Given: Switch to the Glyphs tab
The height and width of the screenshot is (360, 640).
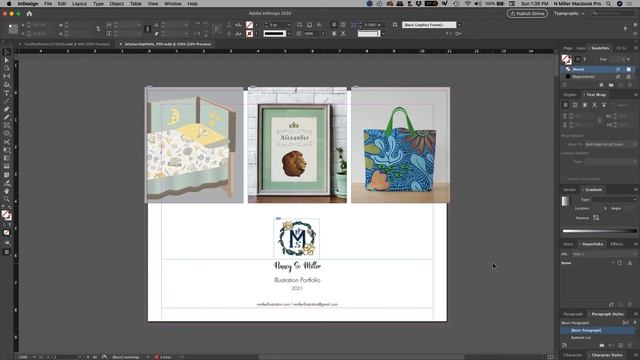Looking at the screenshot, I should [570, 95].
